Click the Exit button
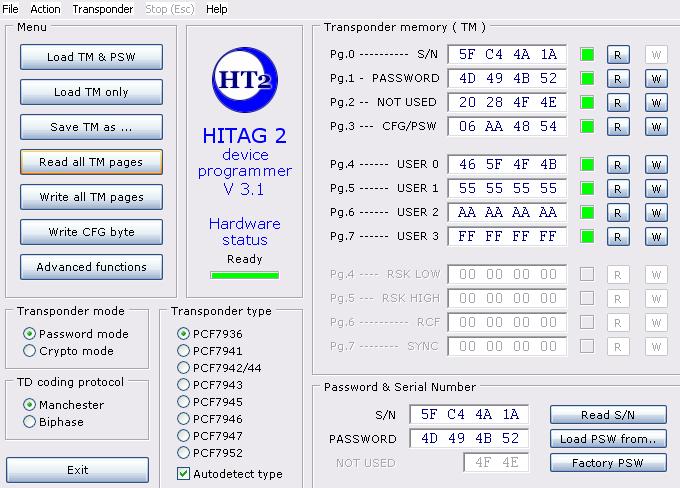 click(x=77, y=470)
